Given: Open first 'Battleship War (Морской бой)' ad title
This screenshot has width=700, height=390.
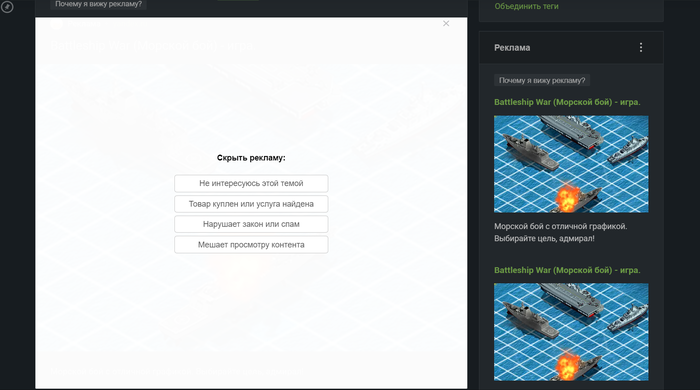Looking at the screenshot, I should coord(567,102).
